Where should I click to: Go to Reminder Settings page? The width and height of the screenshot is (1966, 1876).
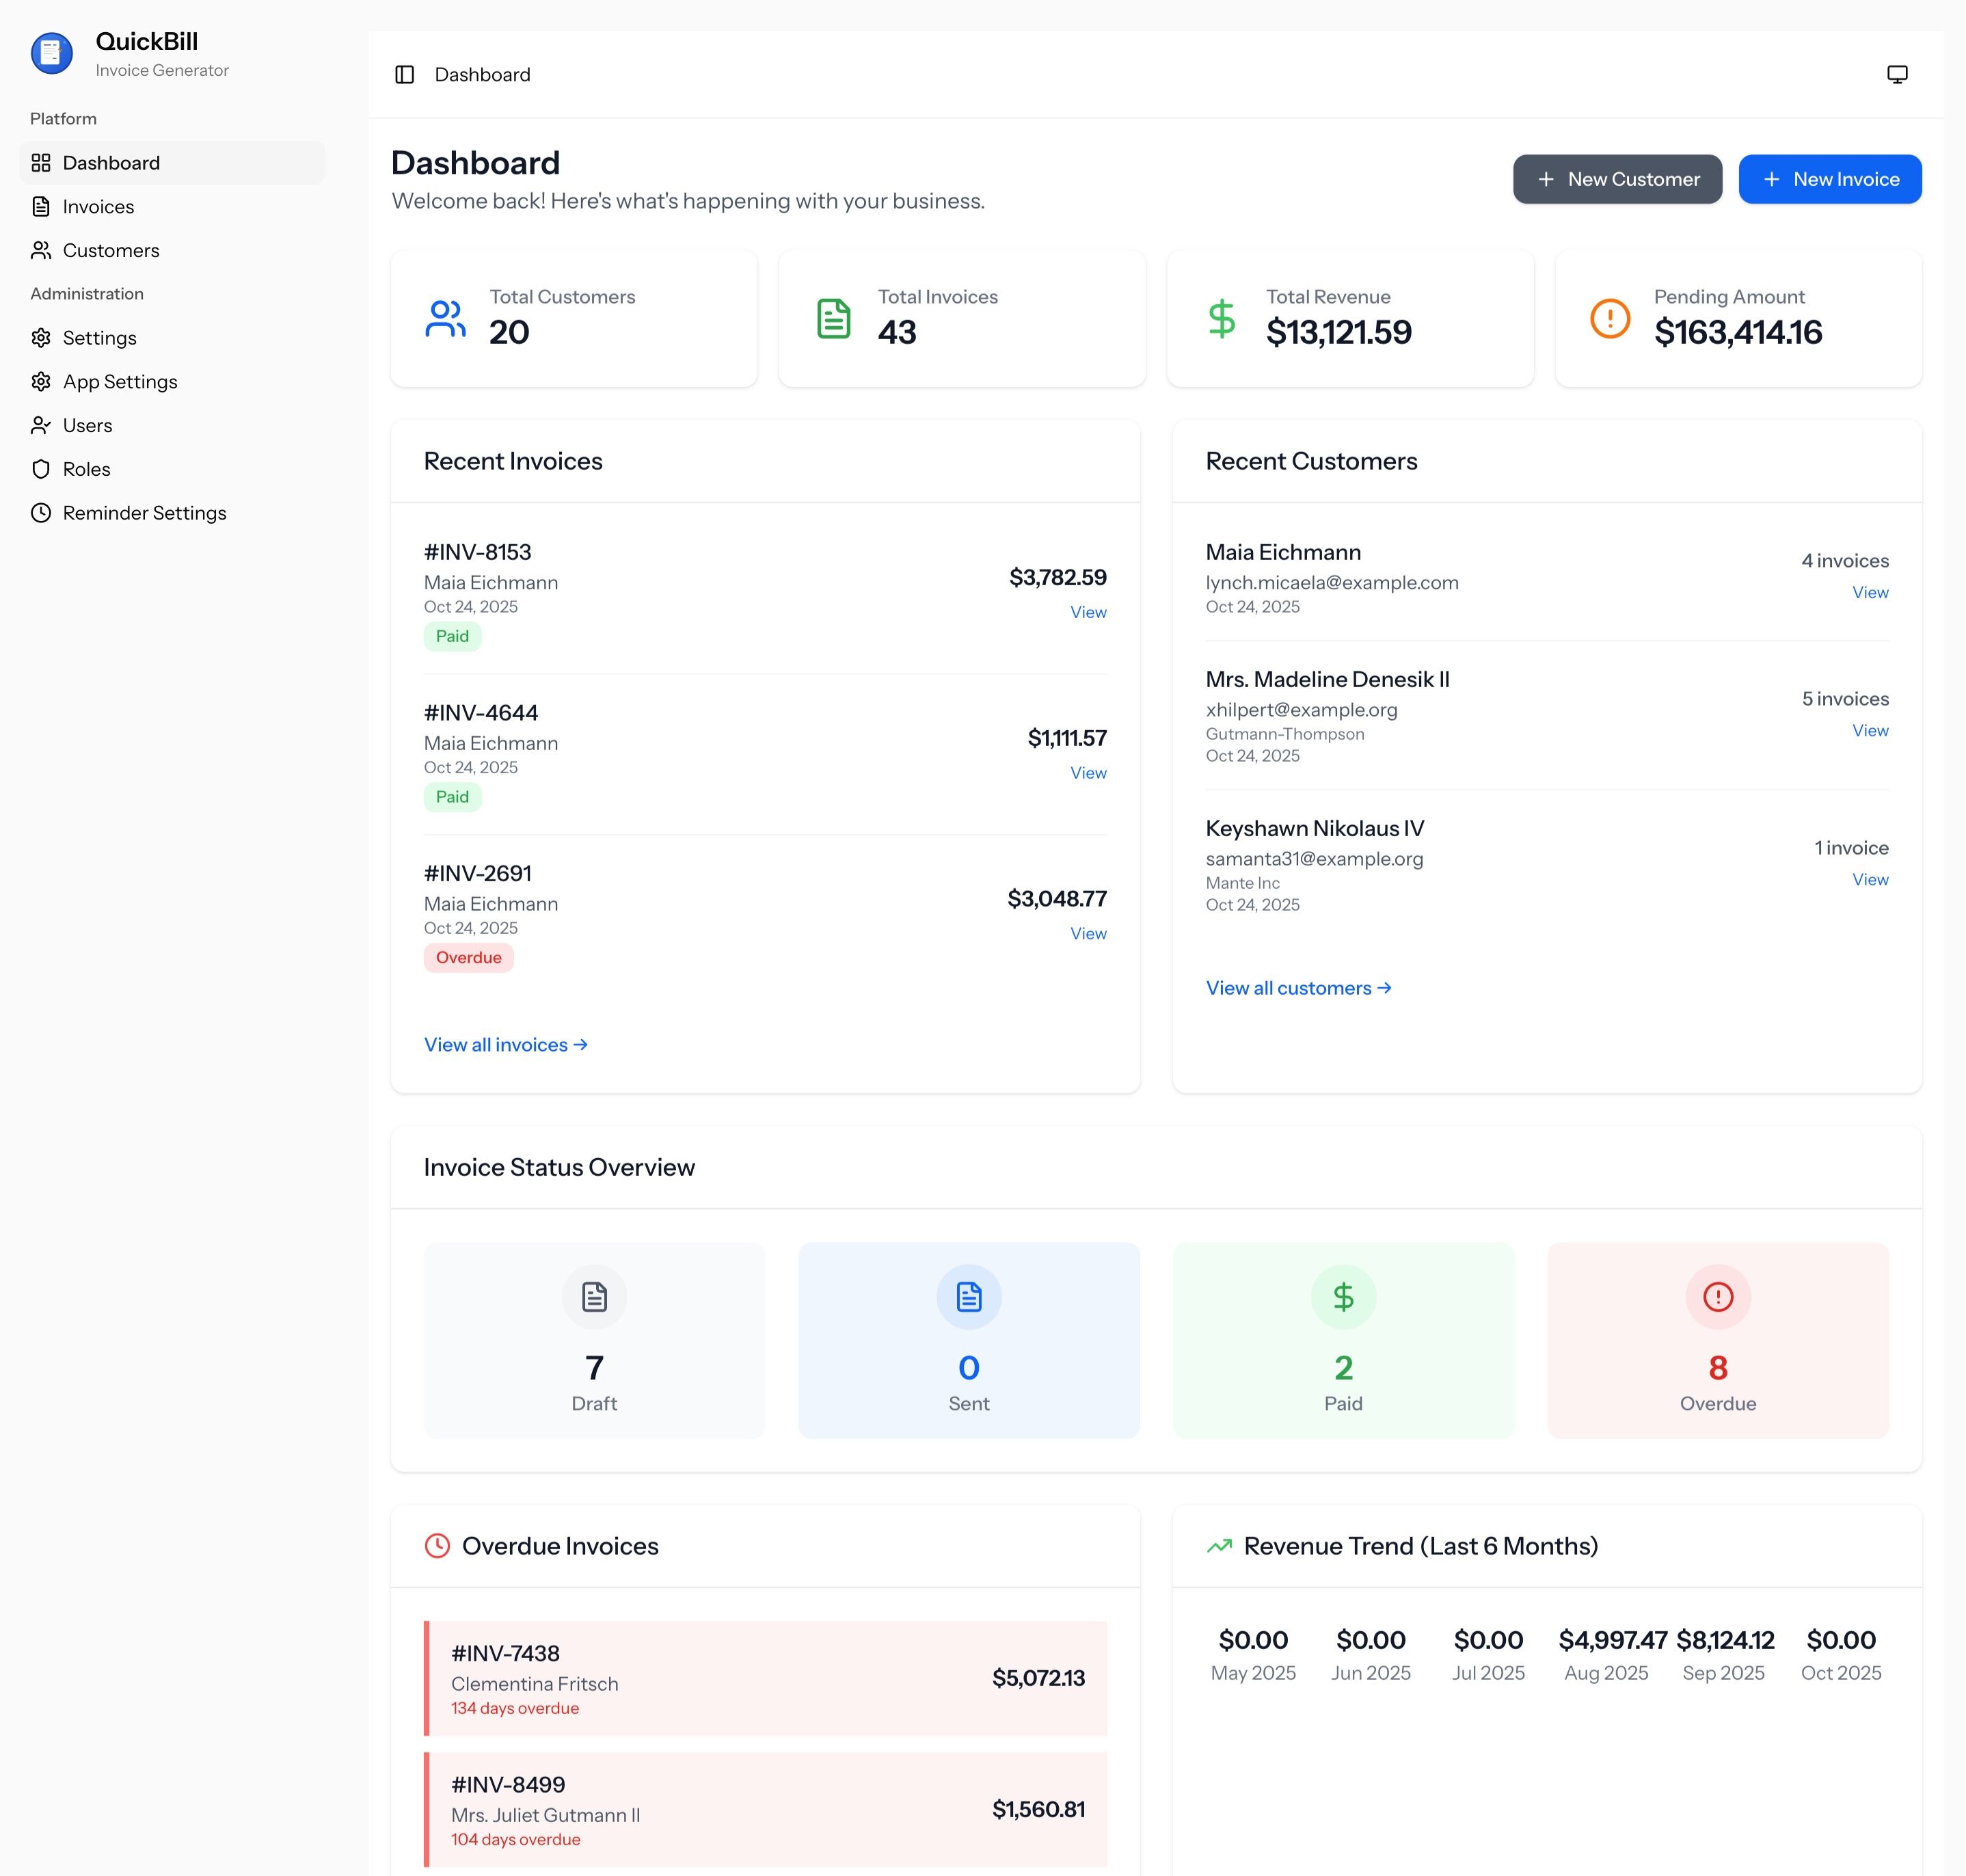pyautogui.click(x=144, y=513)
